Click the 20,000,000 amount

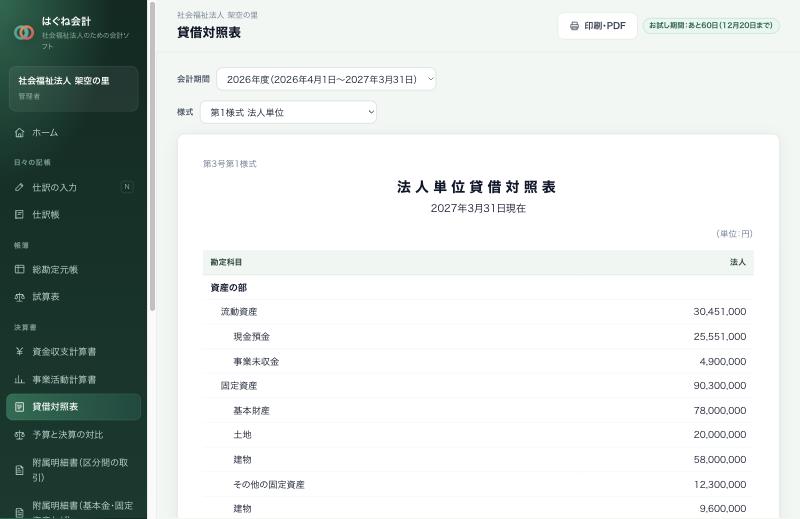719,435
